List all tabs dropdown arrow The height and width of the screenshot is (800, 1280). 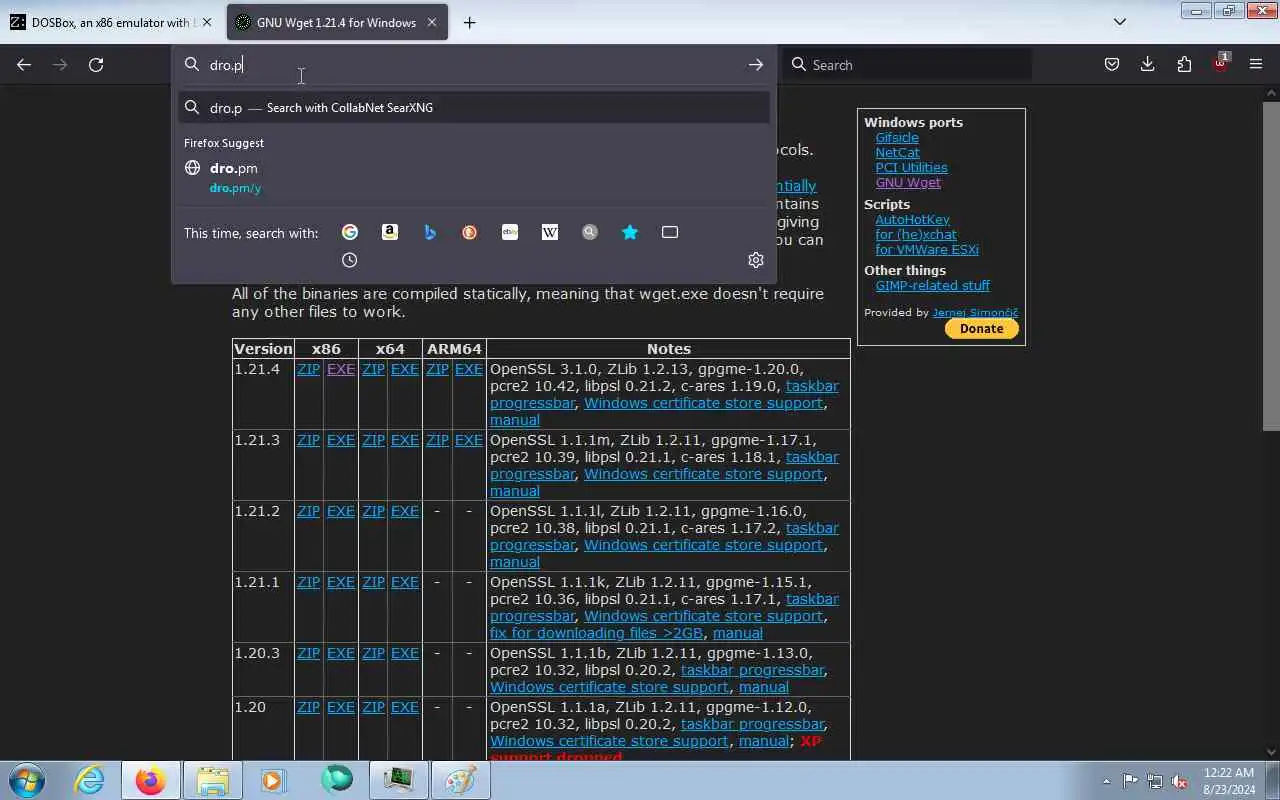tap(1120, 22)
